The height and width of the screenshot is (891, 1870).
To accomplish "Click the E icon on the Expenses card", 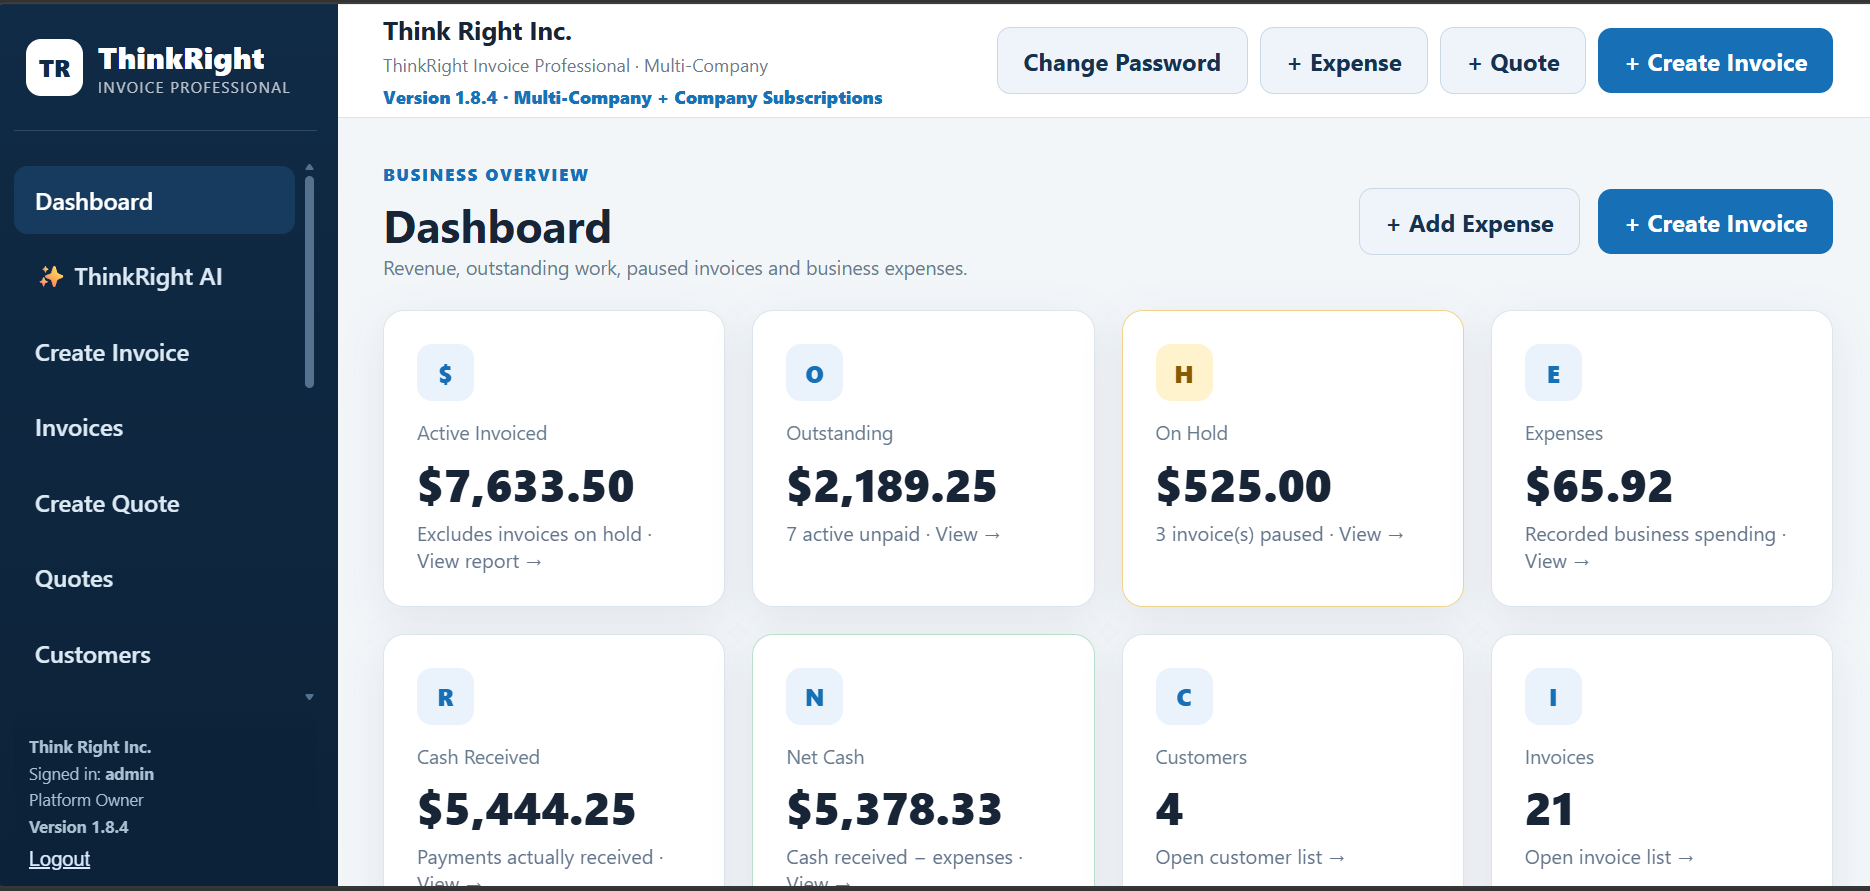I will pyautogui.click(x=1553, y=373).
